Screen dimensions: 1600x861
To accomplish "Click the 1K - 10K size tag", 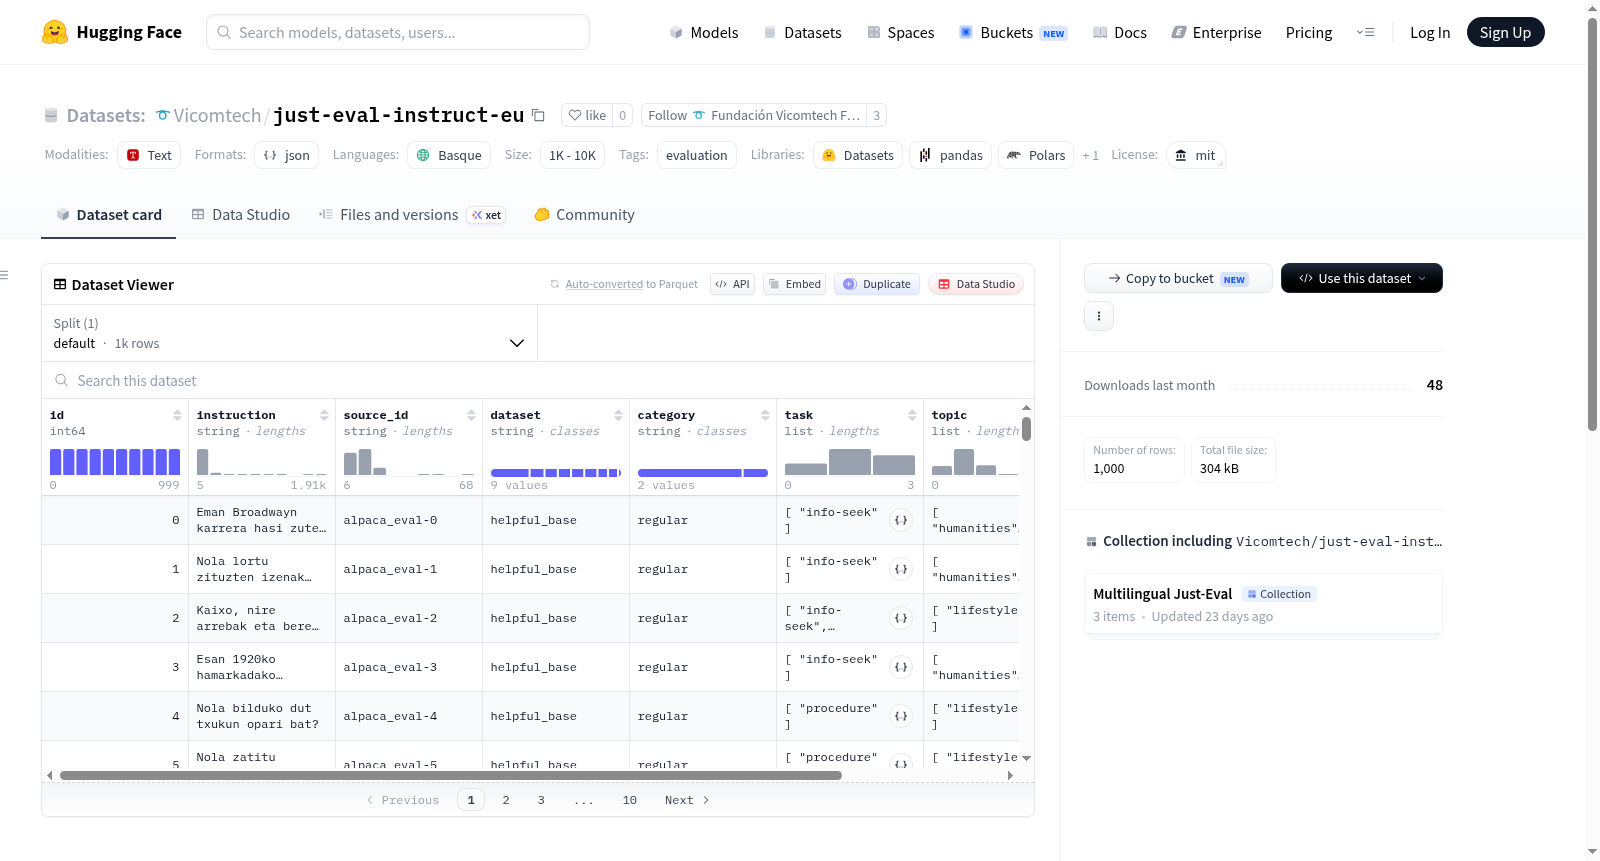I will (x=573, y=155).
